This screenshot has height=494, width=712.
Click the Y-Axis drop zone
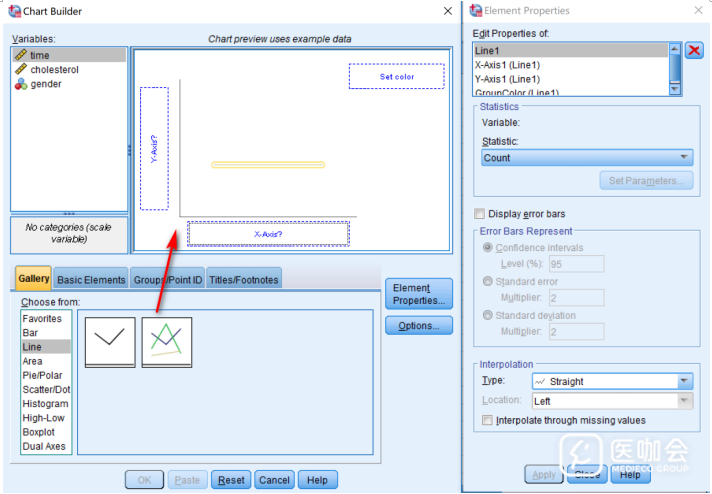tap(154, 148)
